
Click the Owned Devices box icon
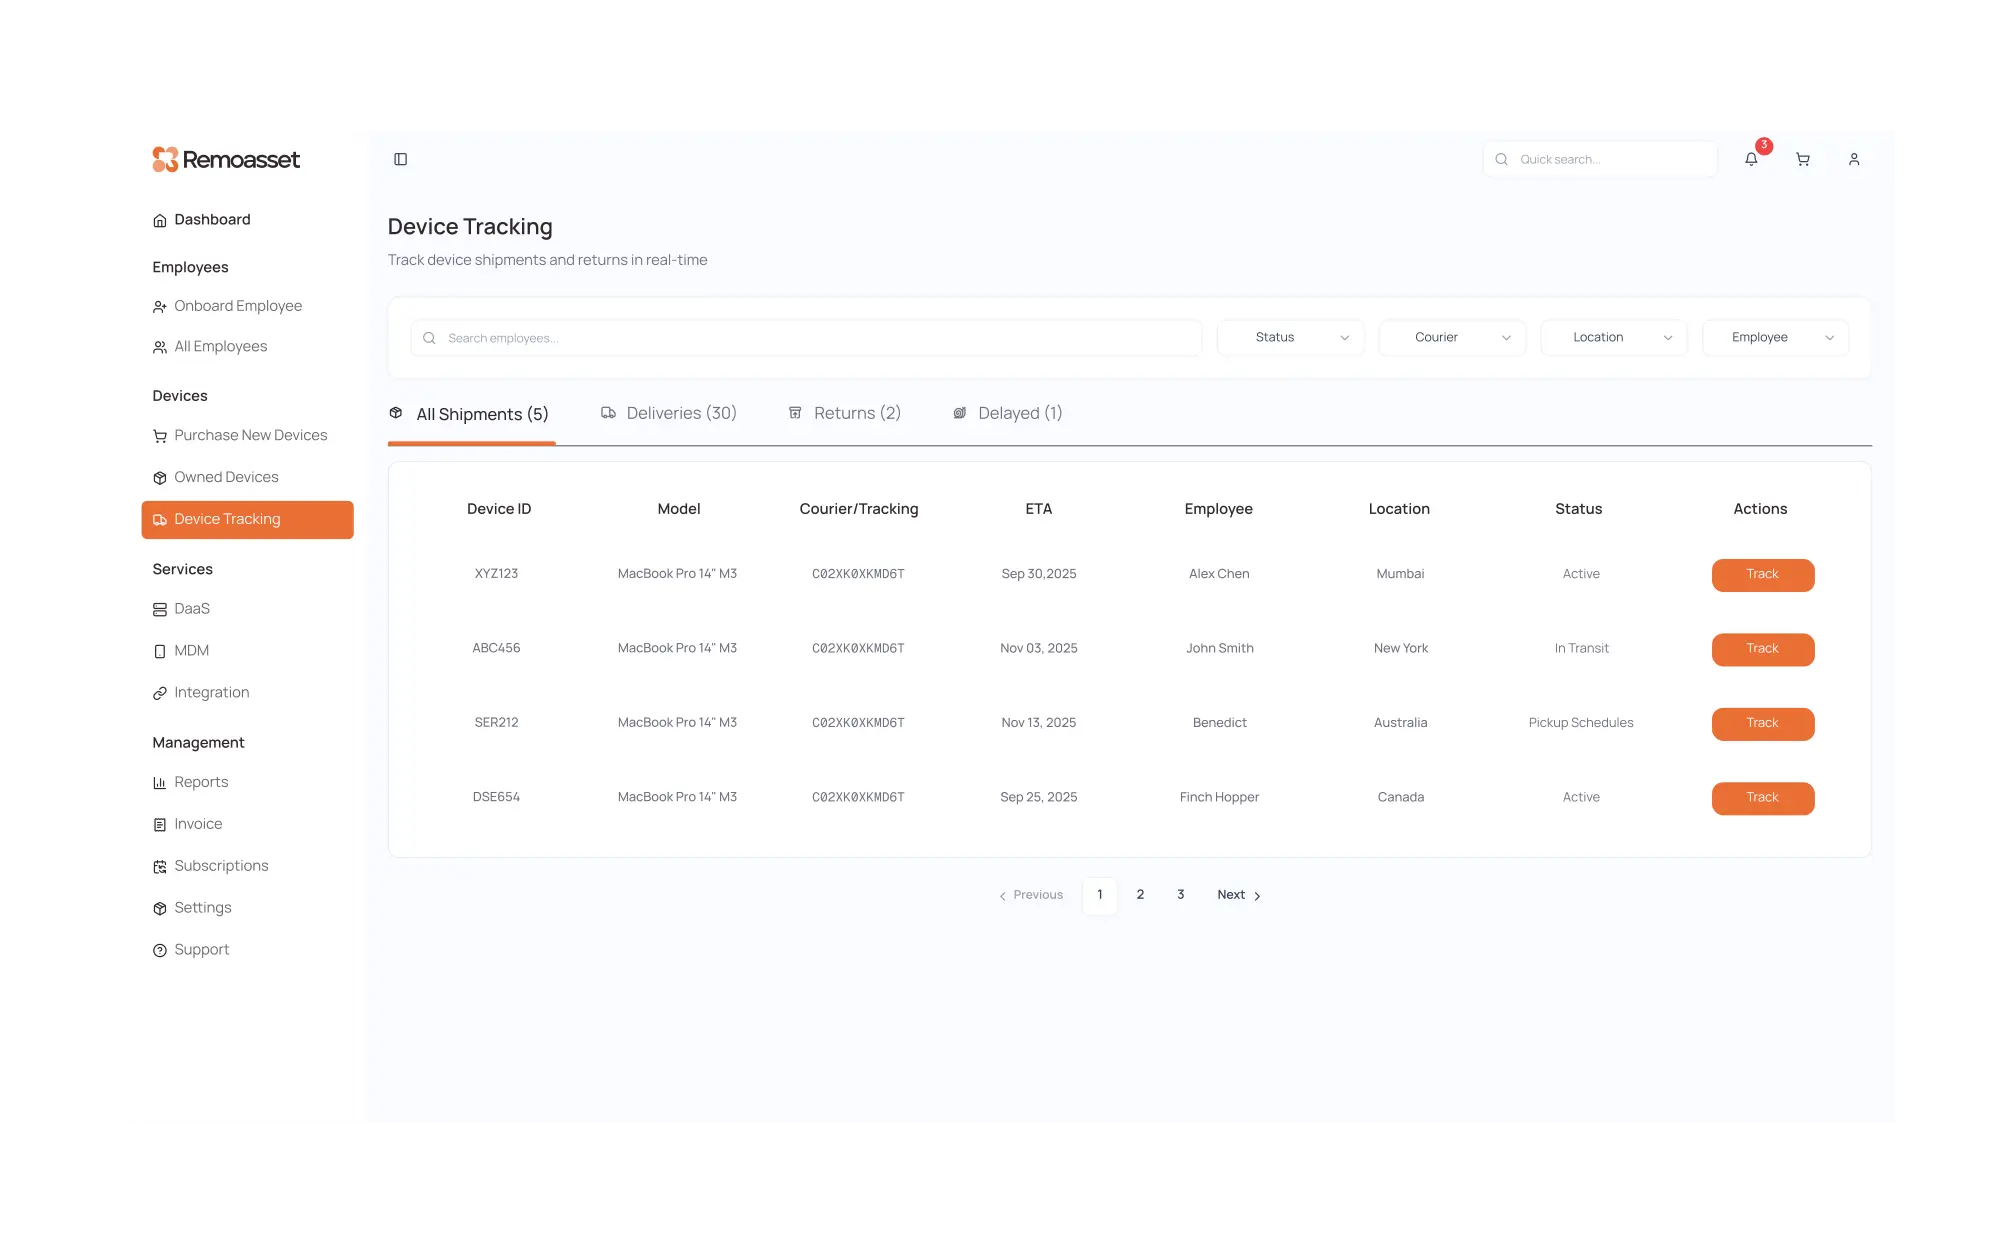(x=160, y=478)
